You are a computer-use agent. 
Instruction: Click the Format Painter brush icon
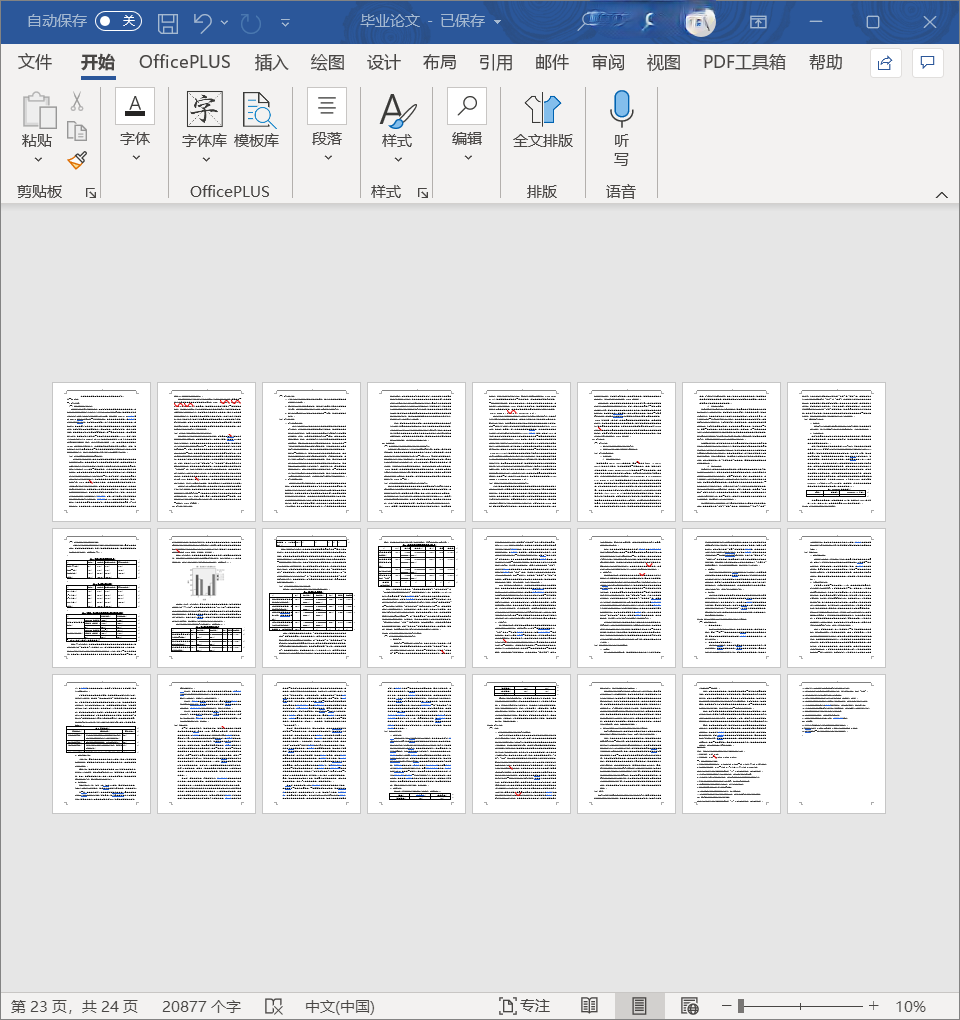(x=77, y=160)
